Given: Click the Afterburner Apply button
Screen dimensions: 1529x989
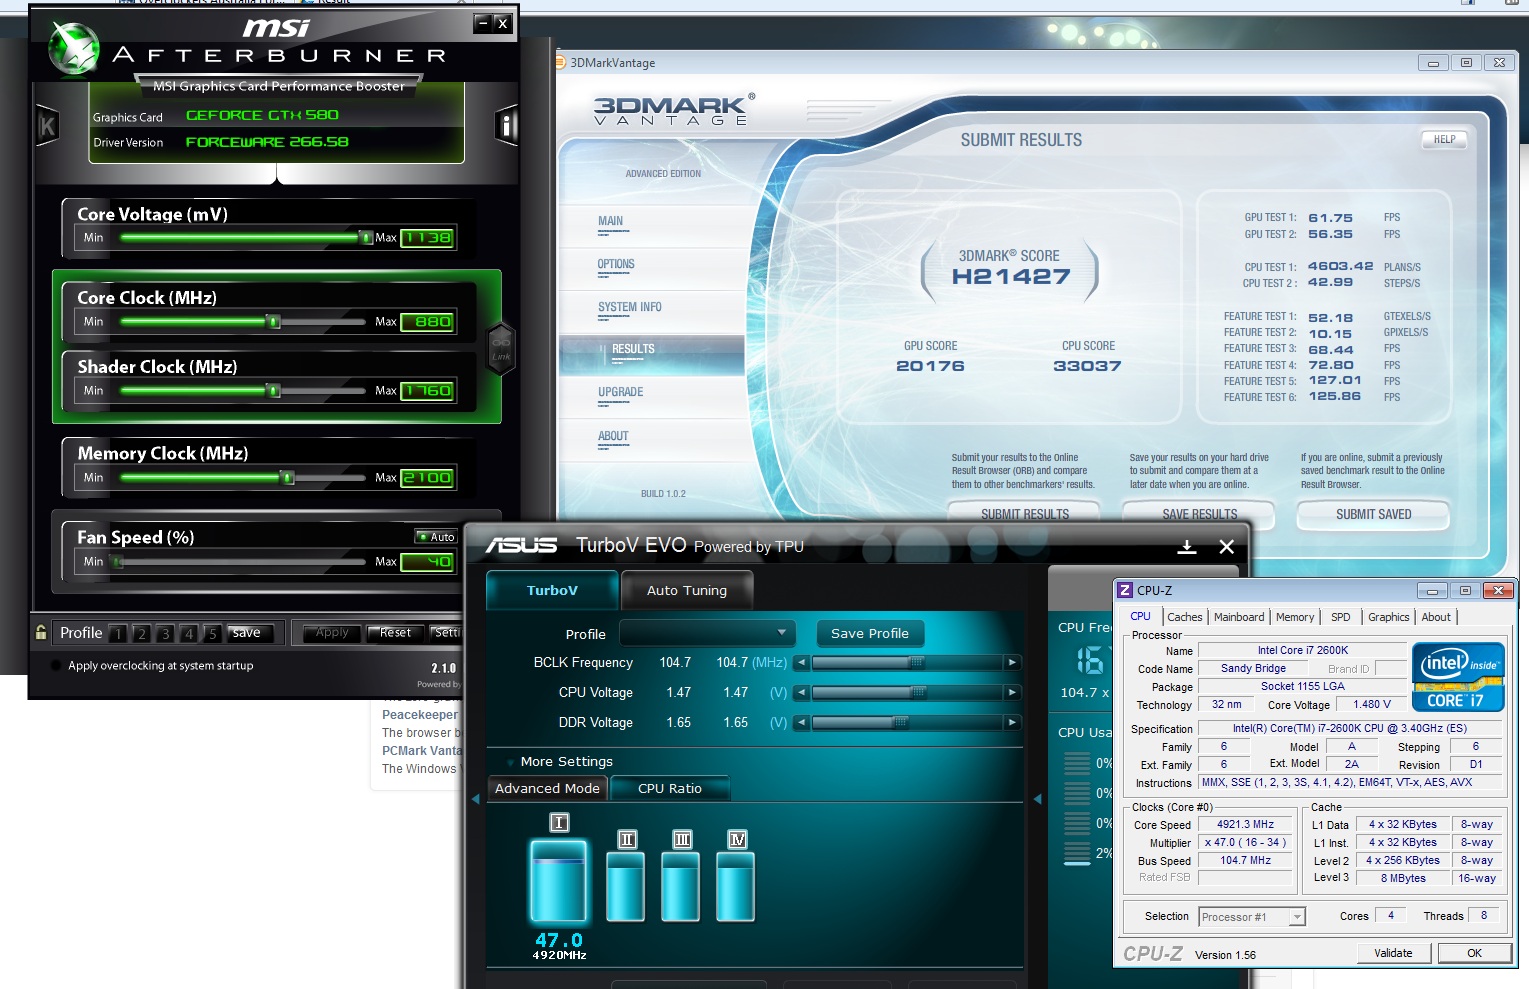Looking at the screenshot, I should [x=332, y=633].
